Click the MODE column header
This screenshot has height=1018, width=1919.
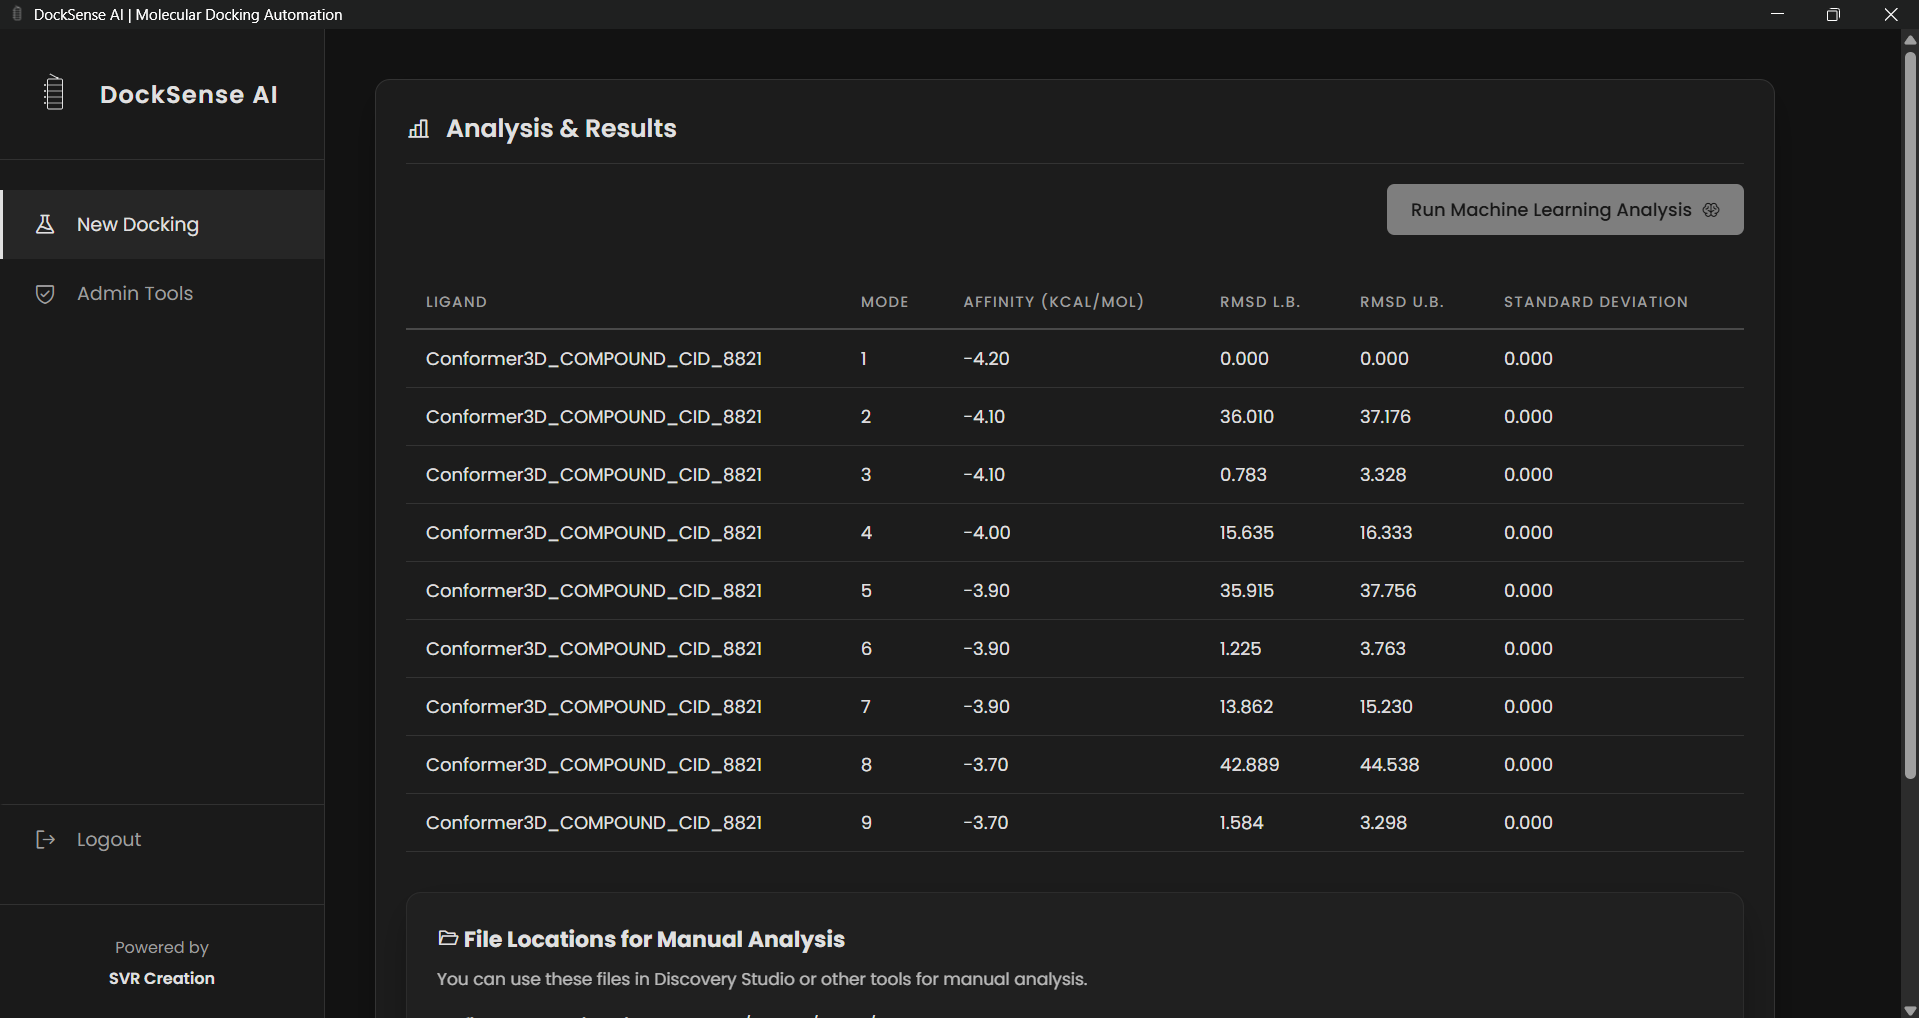coord(885,302)
